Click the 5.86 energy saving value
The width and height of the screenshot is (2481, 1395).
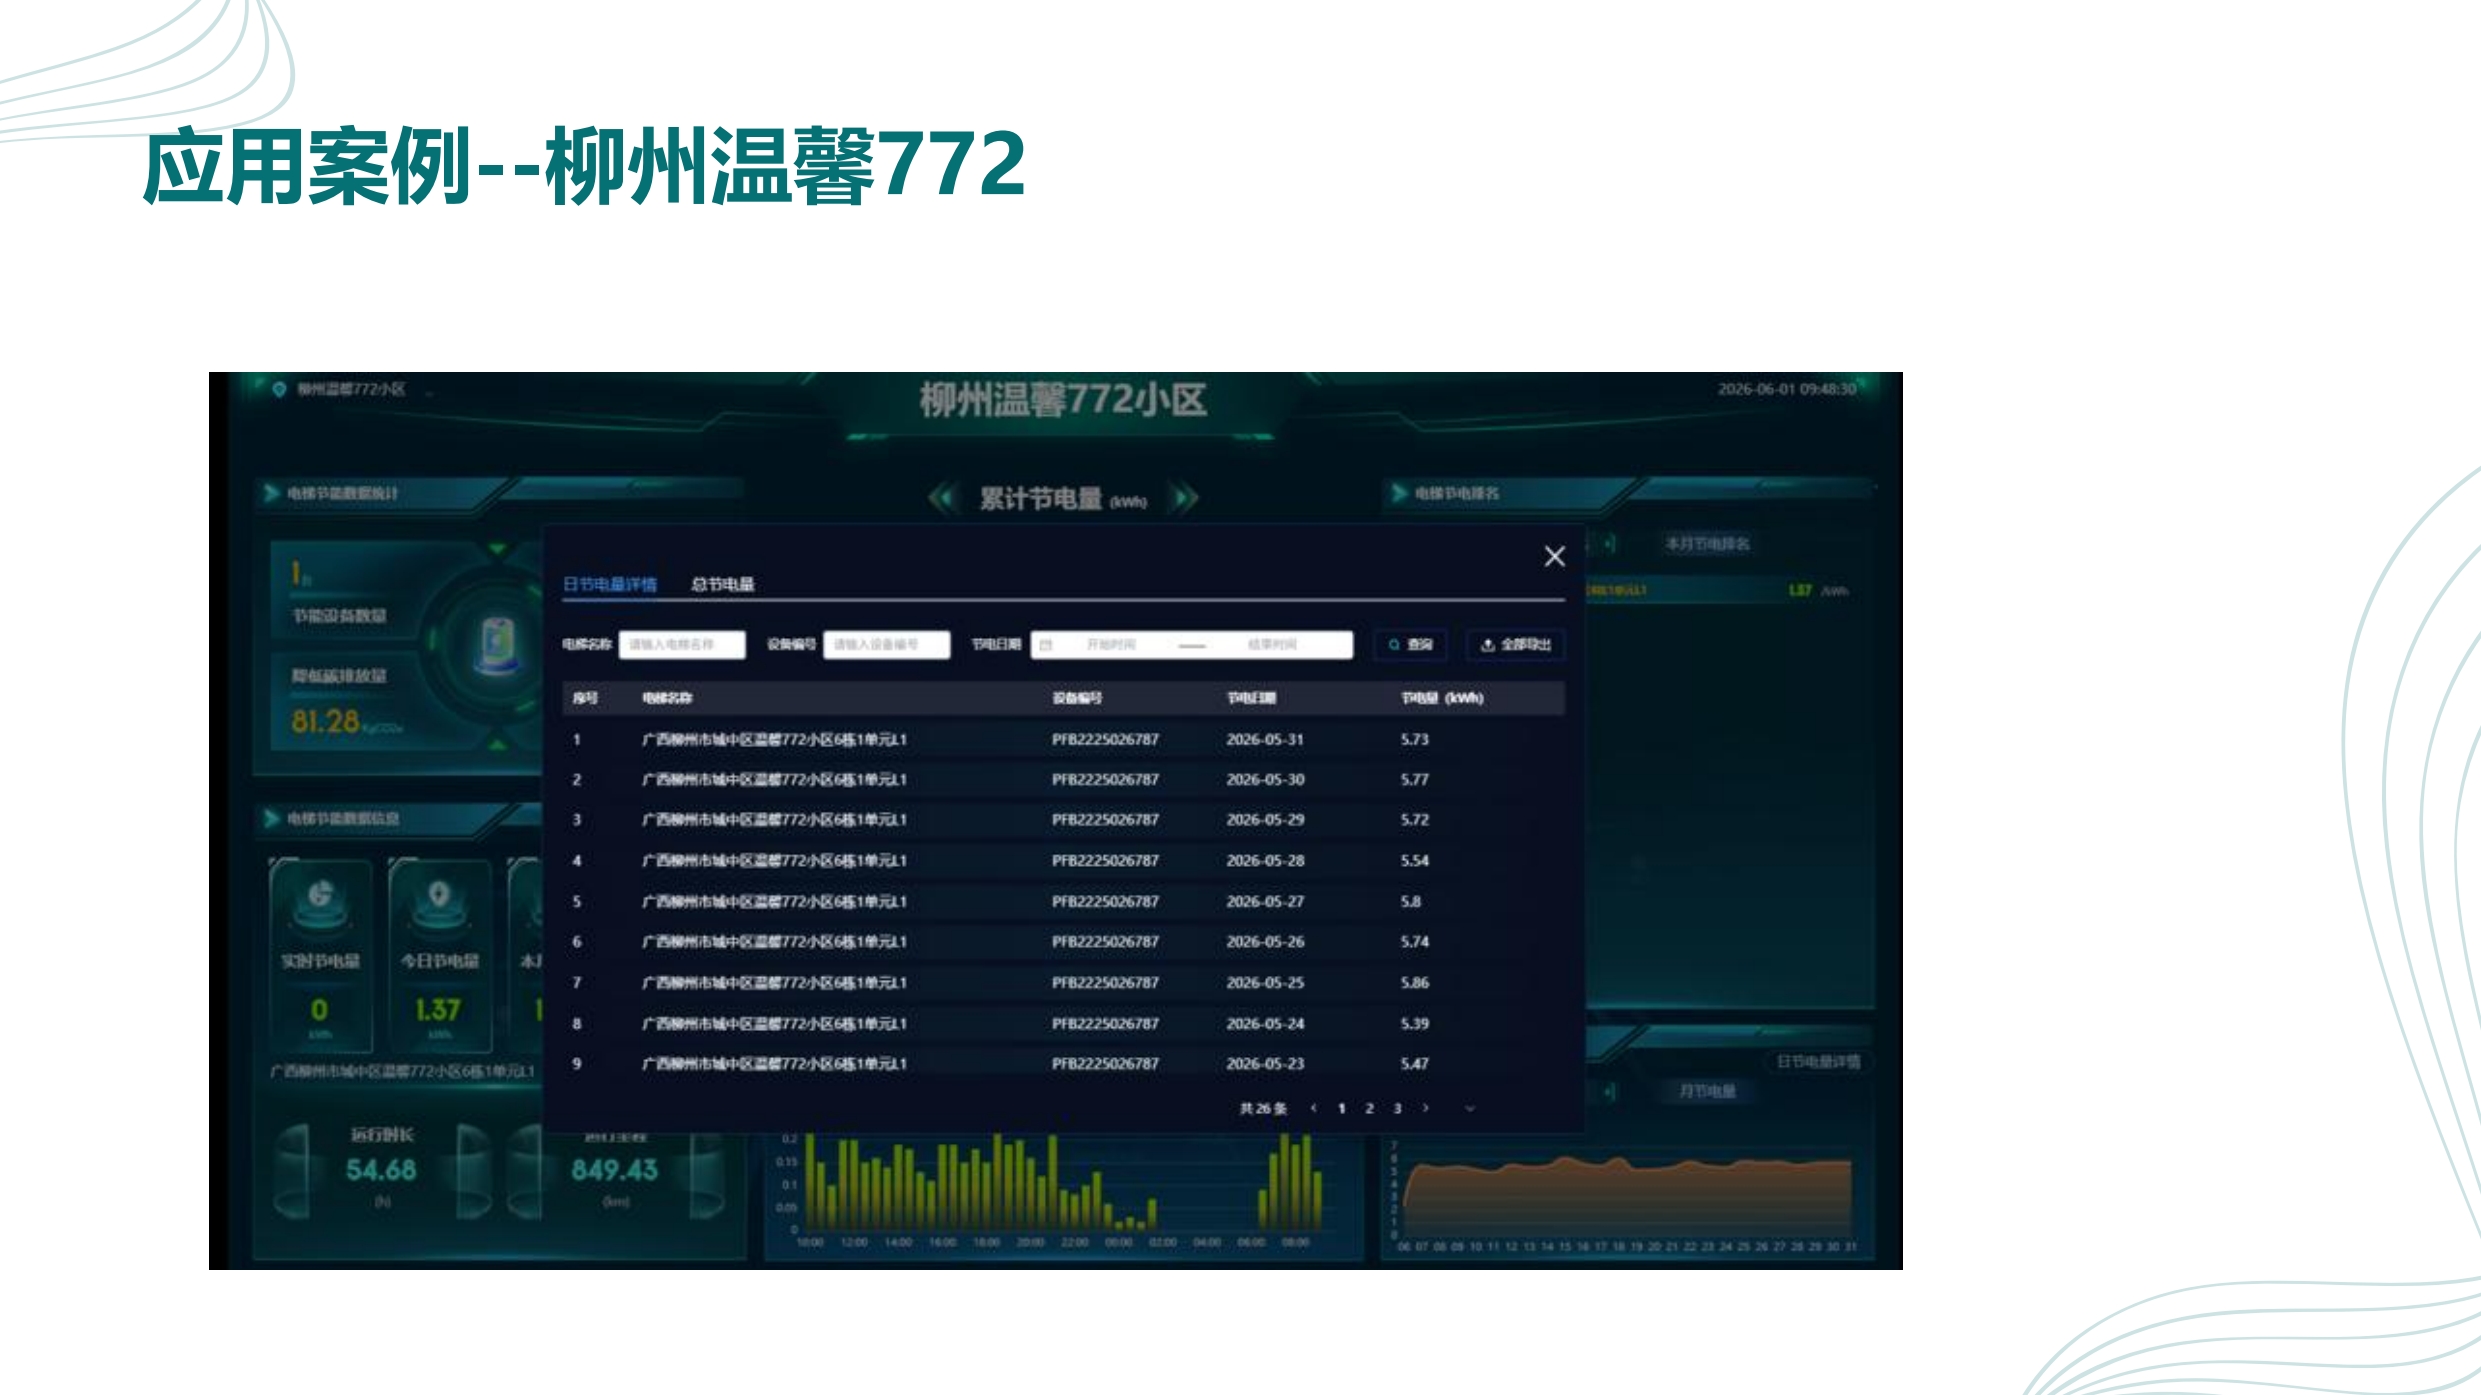(x=1414, y=982)
